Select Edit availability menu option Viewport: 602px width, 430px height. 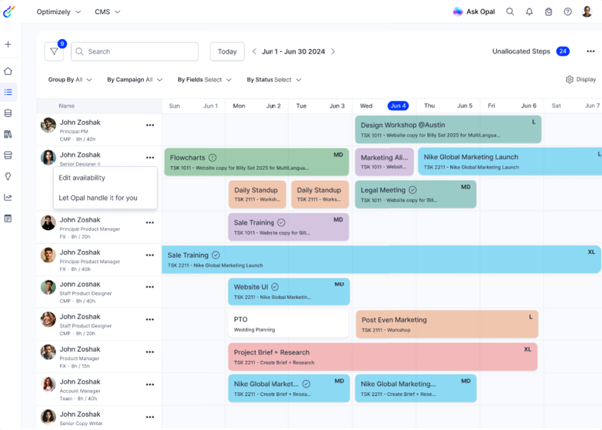pyautogui.click(x=82, y=178)
